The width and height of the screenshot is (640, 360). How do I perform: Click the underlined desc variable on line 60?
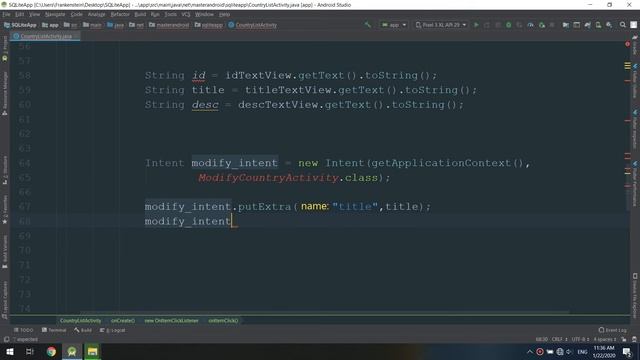[205, 105]
